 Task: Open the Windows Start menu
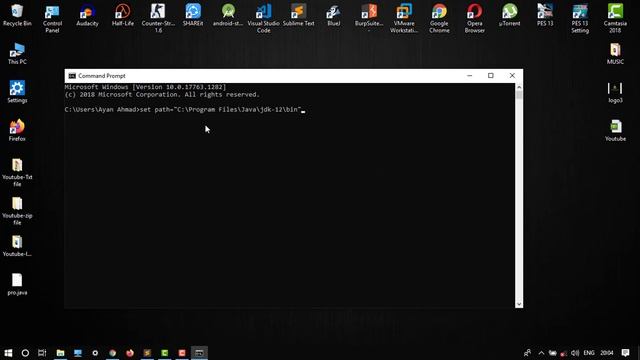(8, 353)
